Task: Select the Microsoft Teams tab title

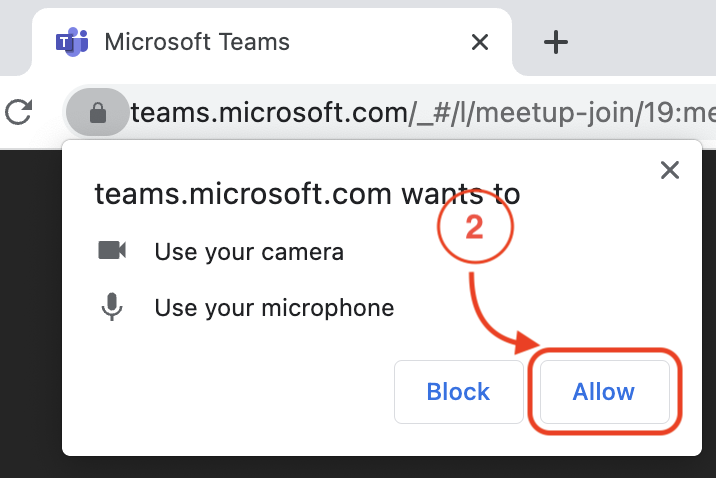Action: [x=197, y=42]
